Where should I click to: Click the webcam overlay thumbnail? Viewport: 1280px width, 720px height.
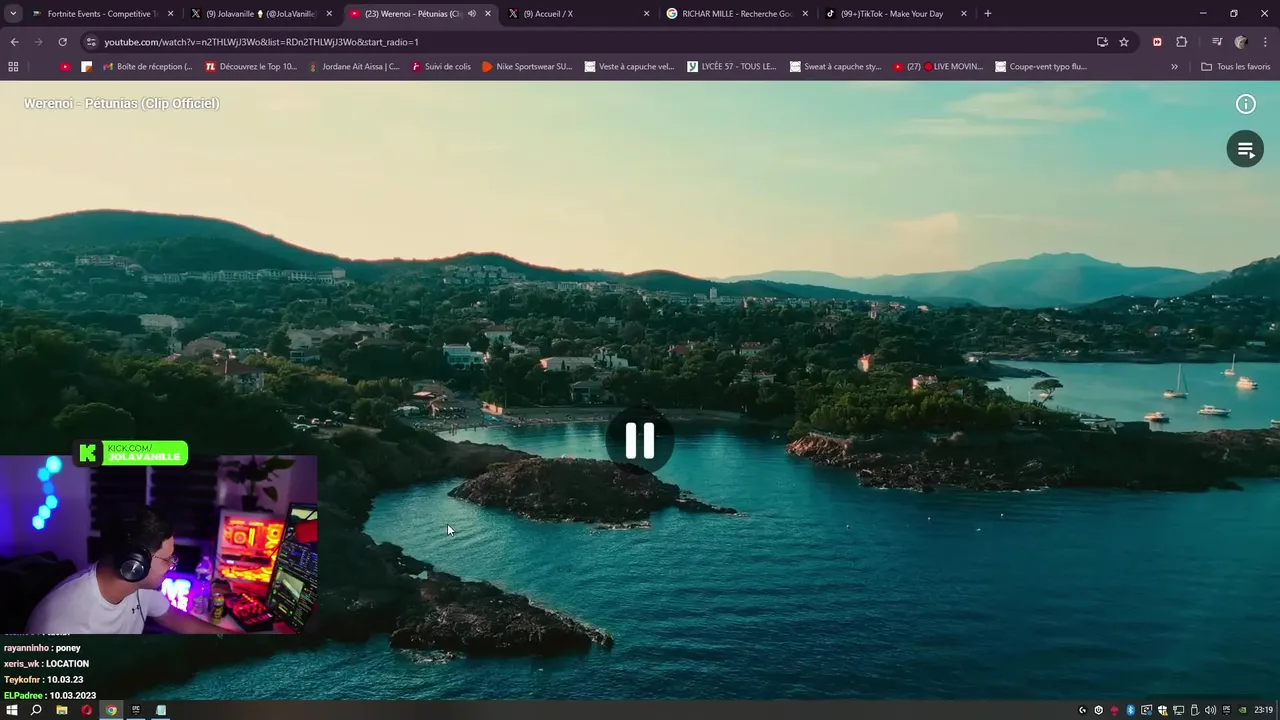click(159, 545)
